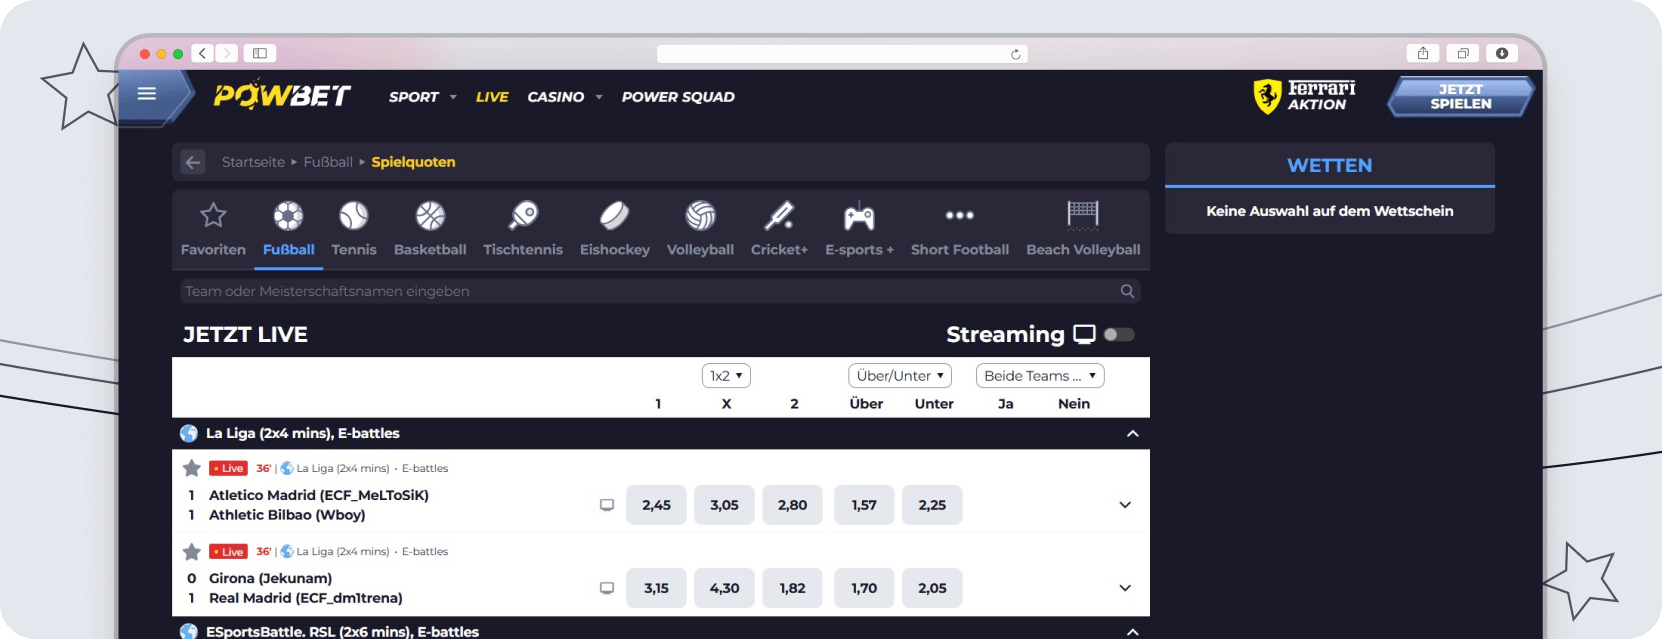This screenshot has height=639, width=1662.
Task: Open the WETTEN bet slip tab
Action: [1330, 165]
